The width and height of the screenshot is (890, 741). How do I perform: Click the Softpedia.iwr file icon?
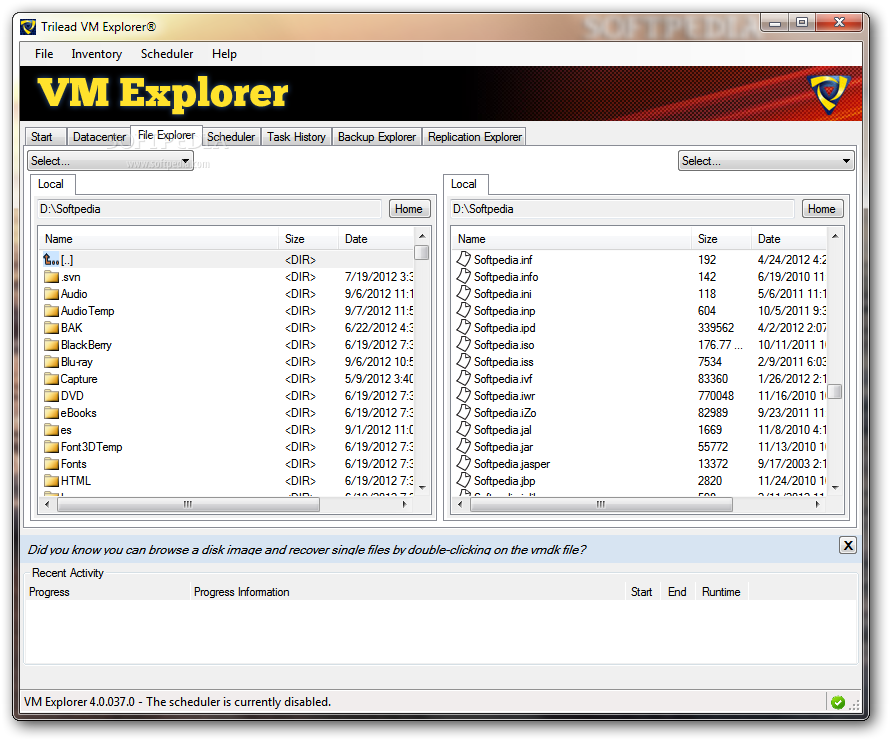click(464, 395)
